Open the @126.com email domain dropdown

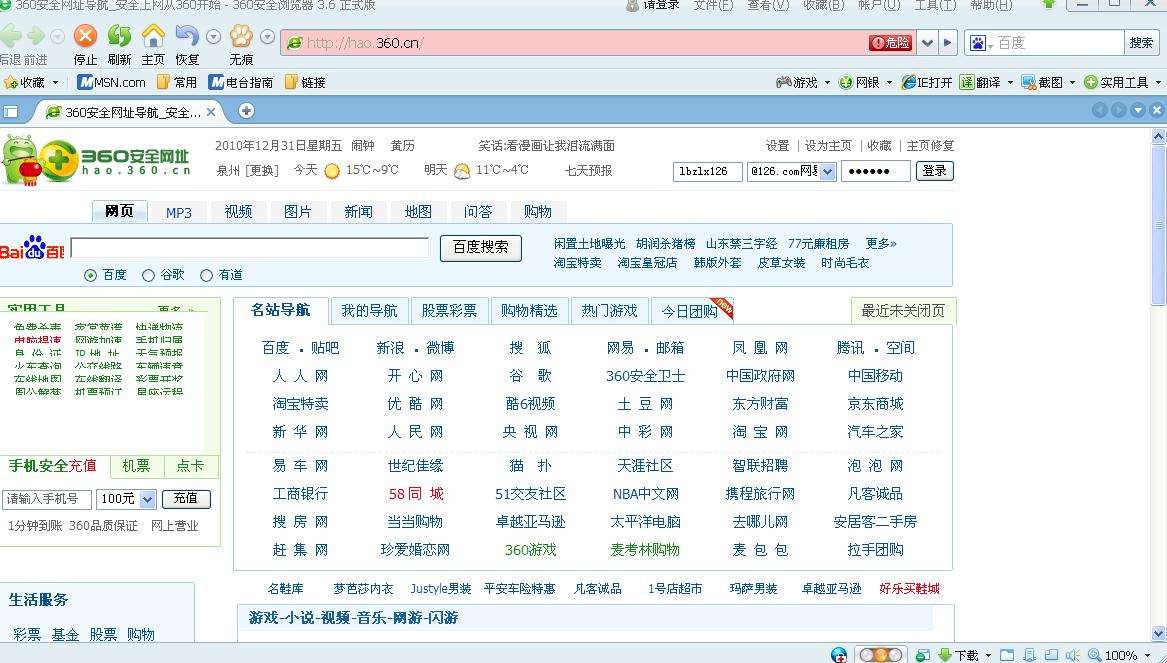[828, 171]
